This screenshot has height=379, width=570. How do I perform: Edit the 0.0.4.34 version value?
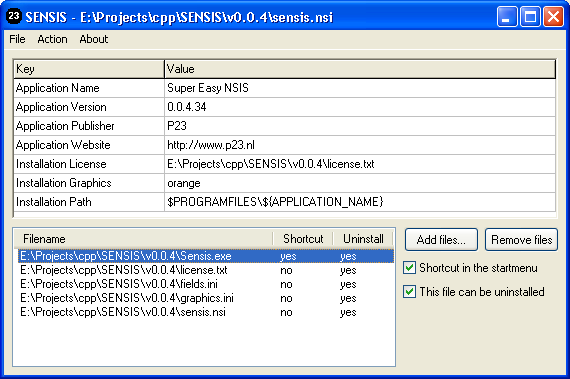pos(360,107)
